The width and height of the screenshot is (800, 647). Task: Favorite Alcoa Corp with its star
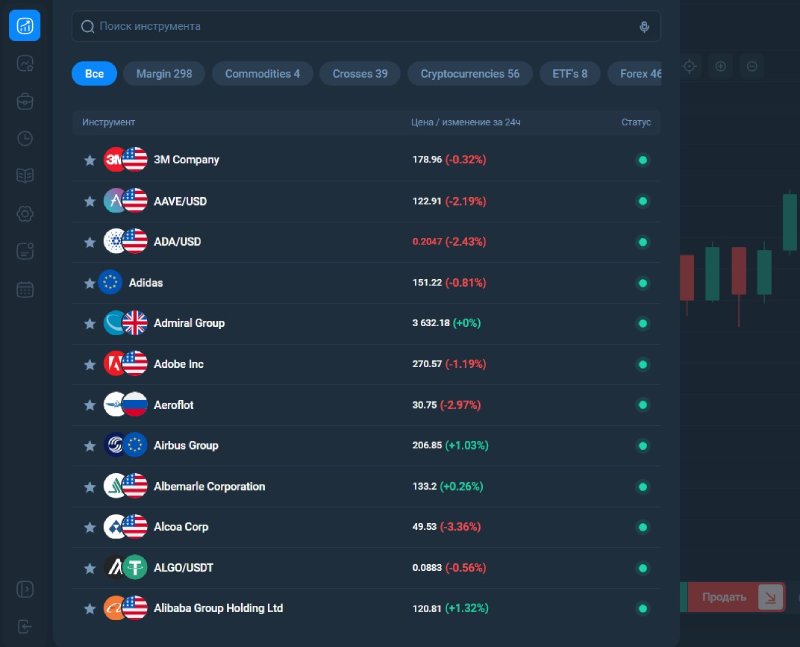click(x=90, y=527)
